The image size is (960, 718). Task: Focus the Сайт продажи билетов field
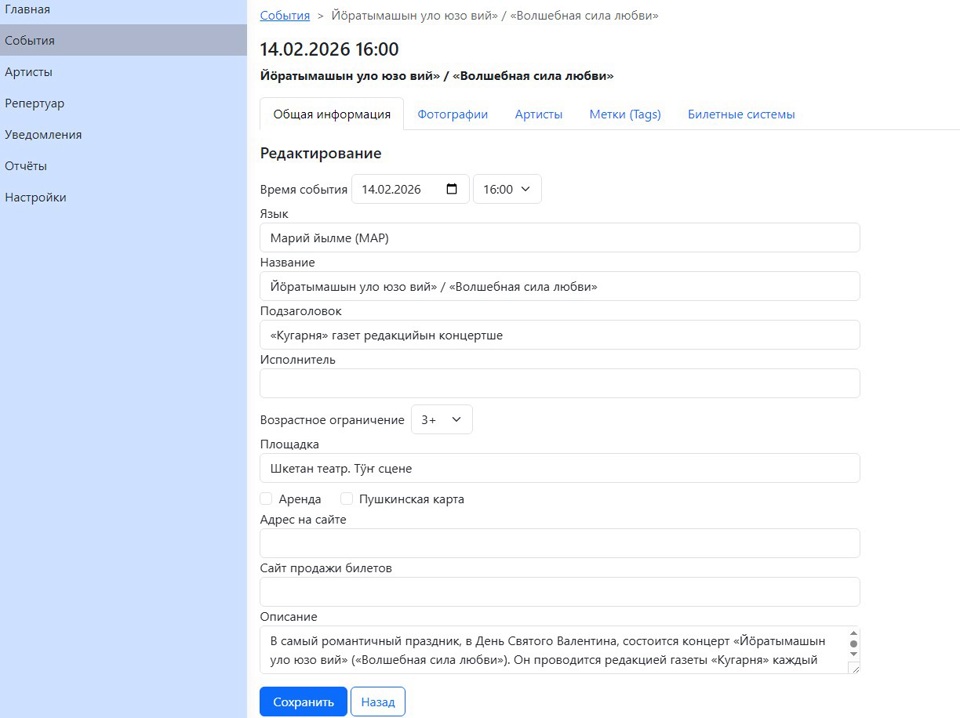pos(559,592)
